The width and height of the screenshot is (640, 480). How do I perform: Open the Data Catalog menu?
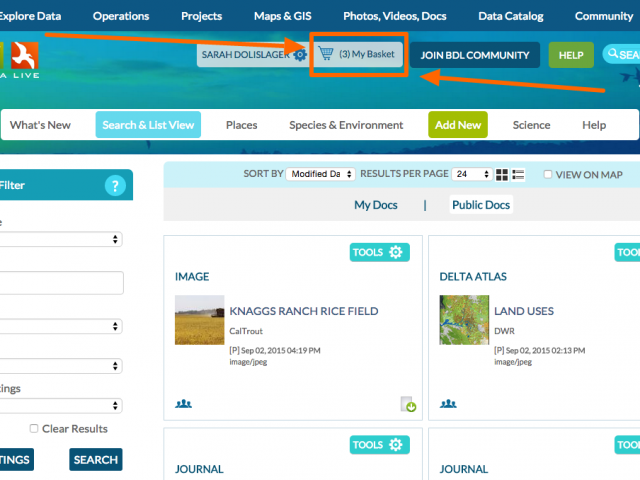coord(511,16)
